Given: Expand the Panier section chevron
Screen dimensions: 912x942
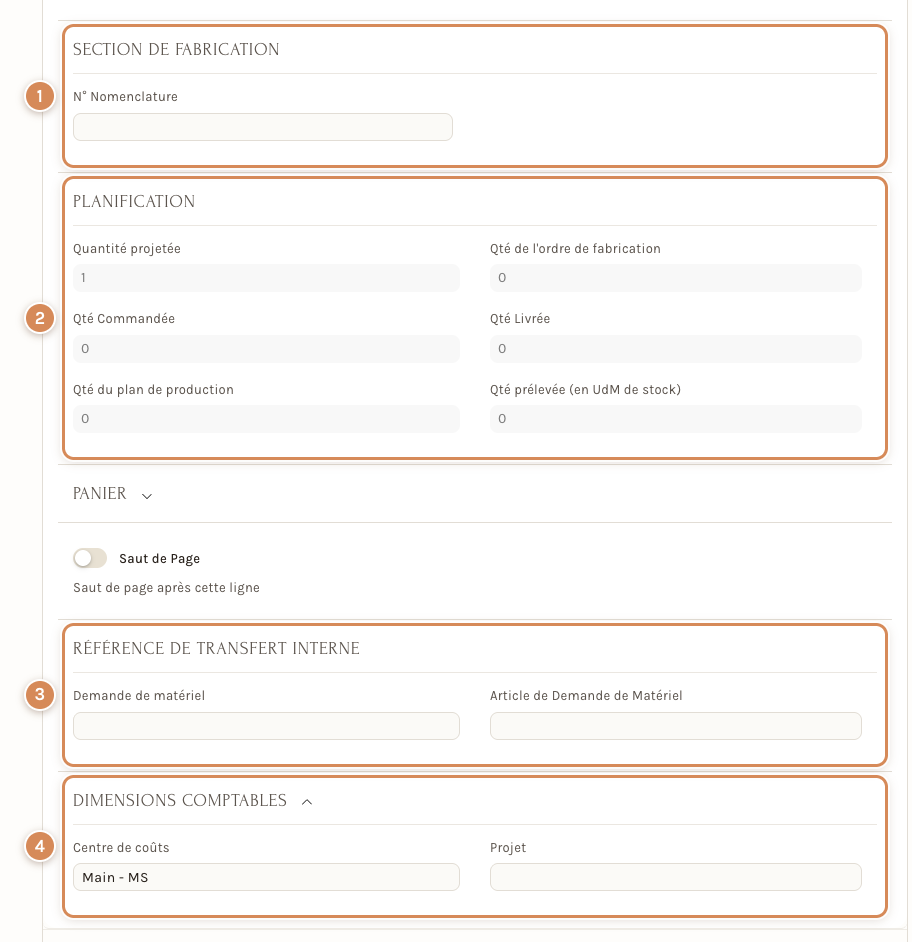Looking at the screenshot, I should click(147, 496).
